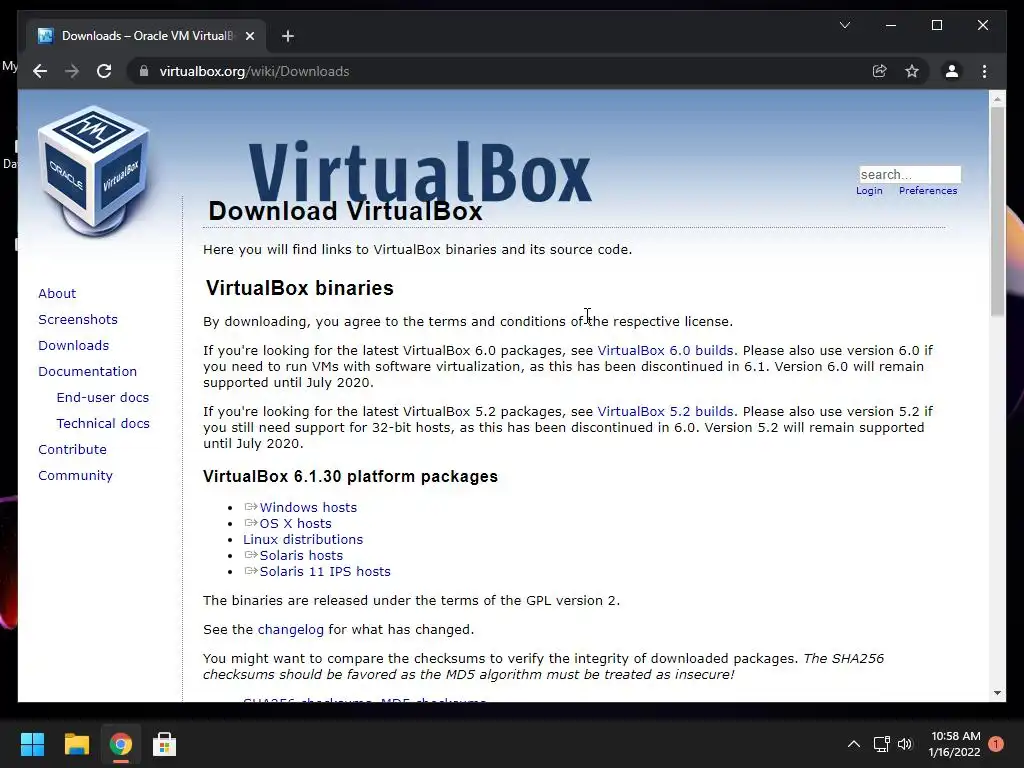Click the VirtualBox cube logo
Image resolution: width=1024 pixels, height=768 pixels.
[93, 170]
